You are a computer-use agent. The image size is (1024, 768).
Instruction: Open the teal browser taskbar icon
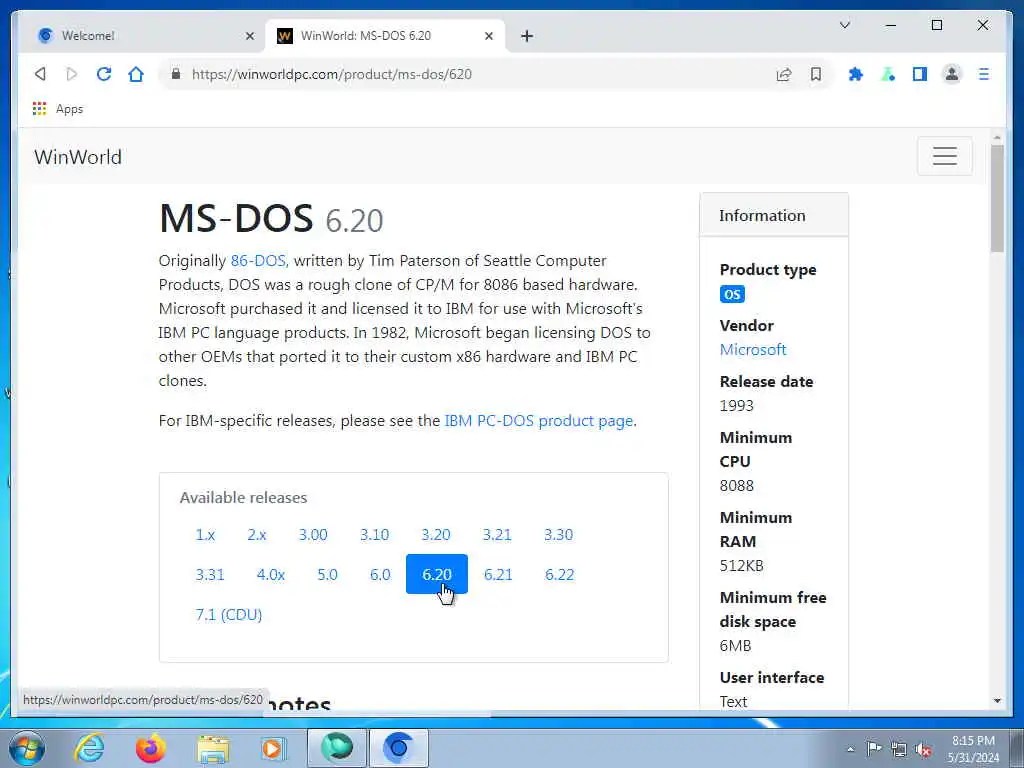(337, 748)
